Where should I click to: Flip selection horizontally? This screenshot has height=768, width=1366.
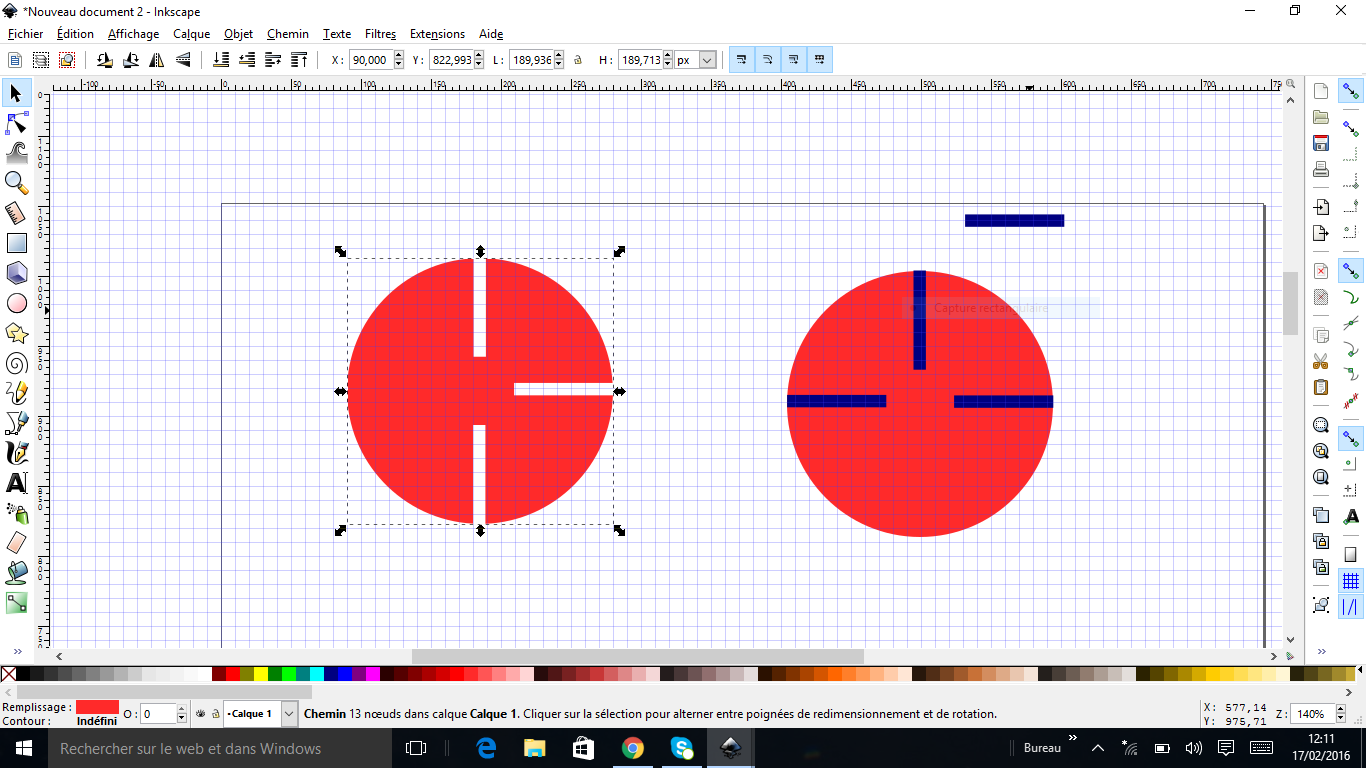click(x=157, y=60)
